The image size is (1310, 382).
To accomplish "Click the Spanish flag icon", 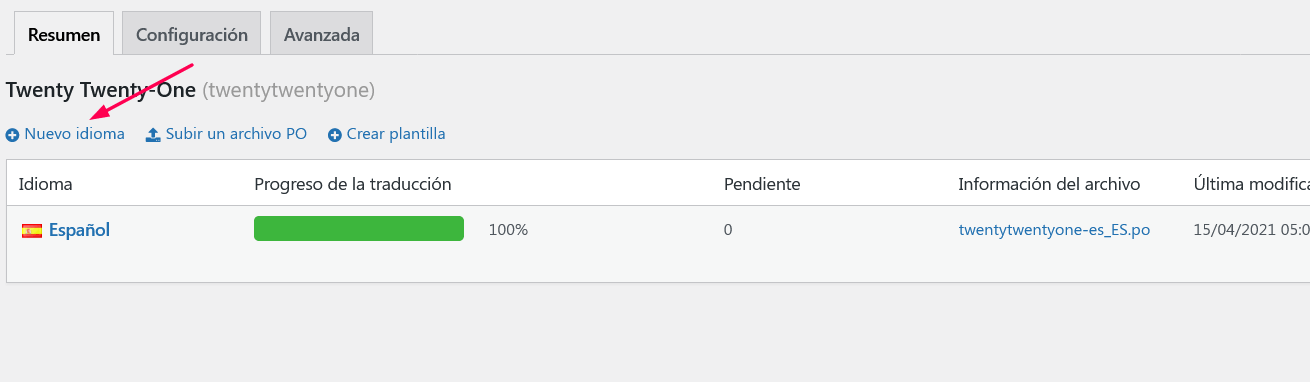I will click(x=32, y=231).
